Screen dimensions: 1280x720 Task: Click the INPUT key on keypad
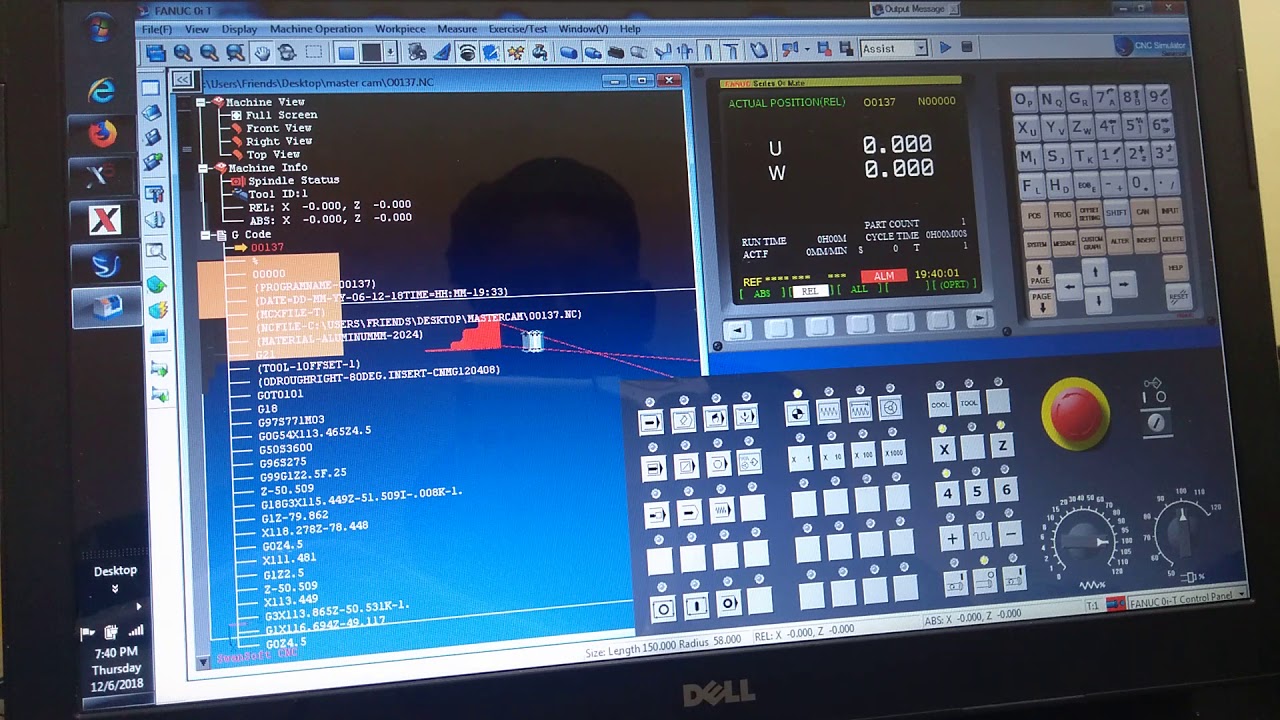point(1170,211)
